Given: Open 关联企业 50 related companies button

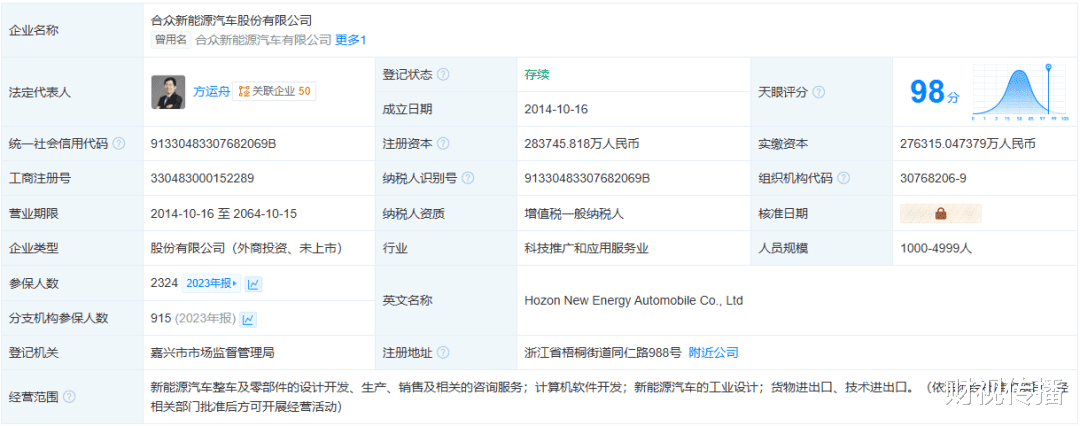Looking at the screenshot, I should (274, 91).
